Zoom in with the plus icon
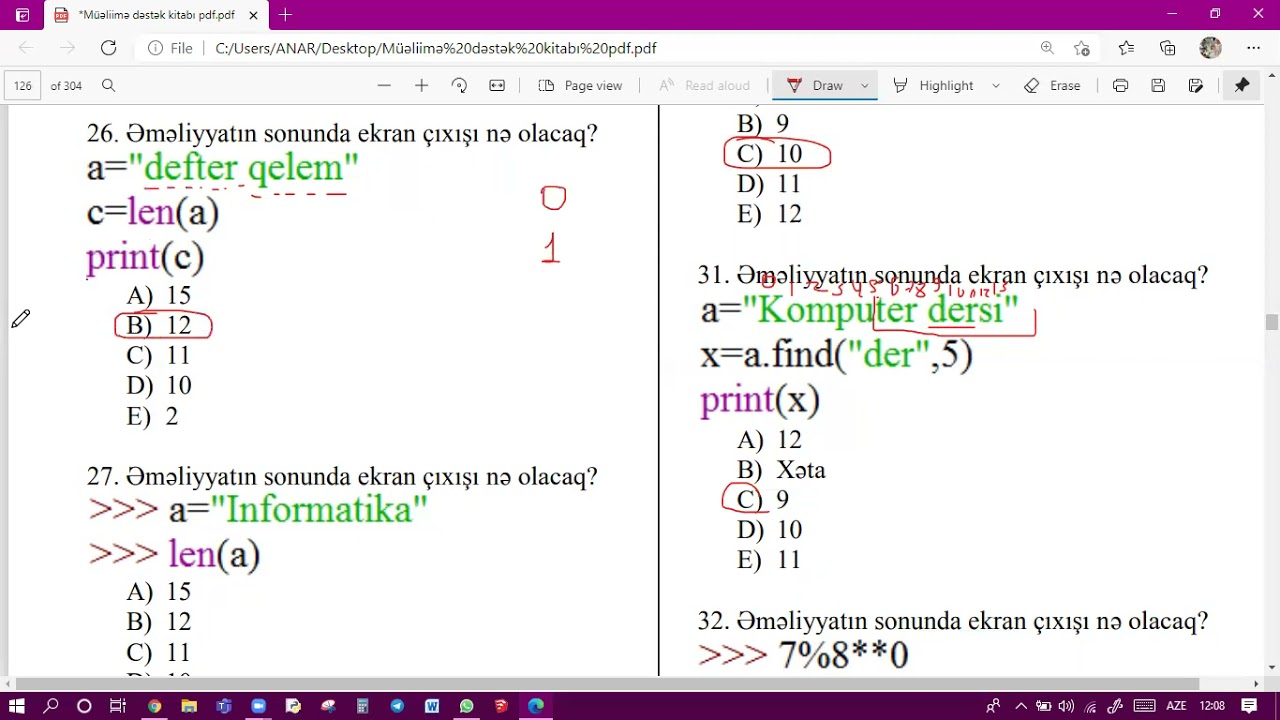 tap(421, 86)
